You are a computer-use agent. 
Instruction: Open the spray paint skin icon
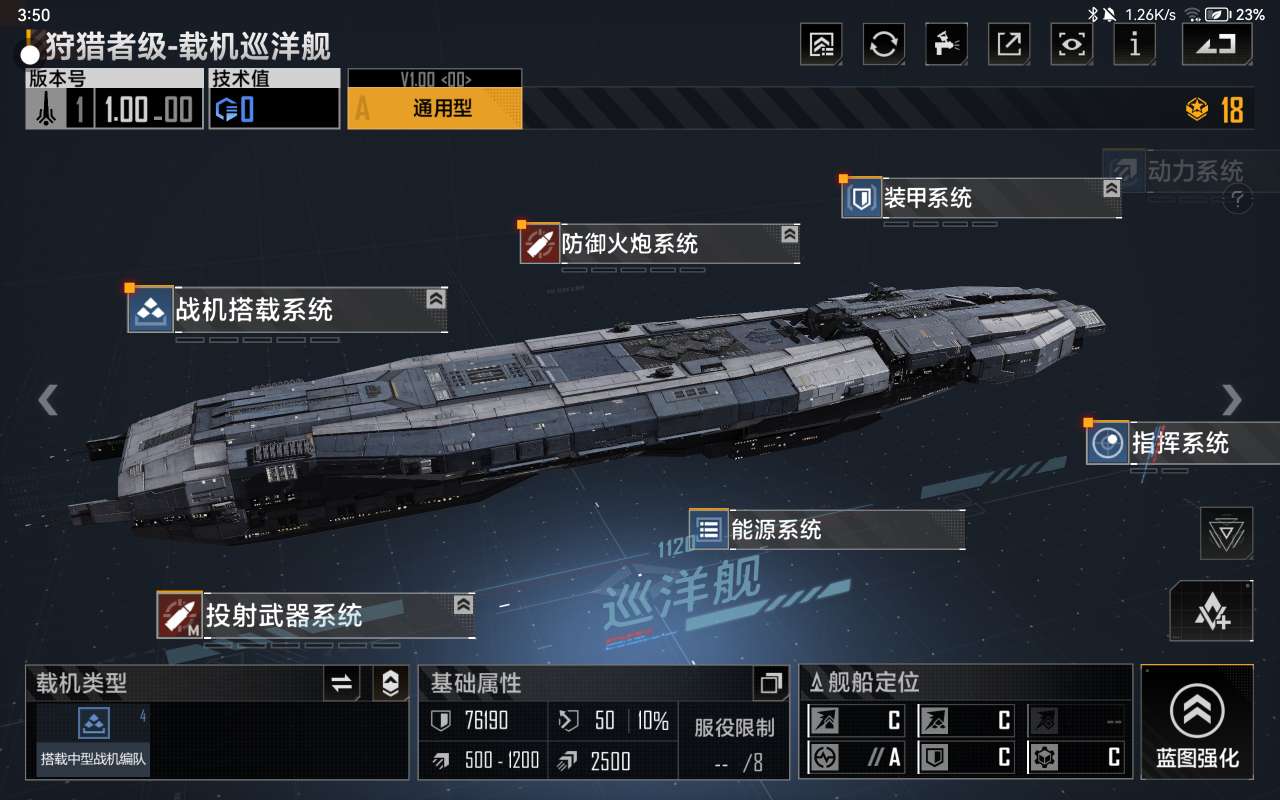tap(945, 44)
